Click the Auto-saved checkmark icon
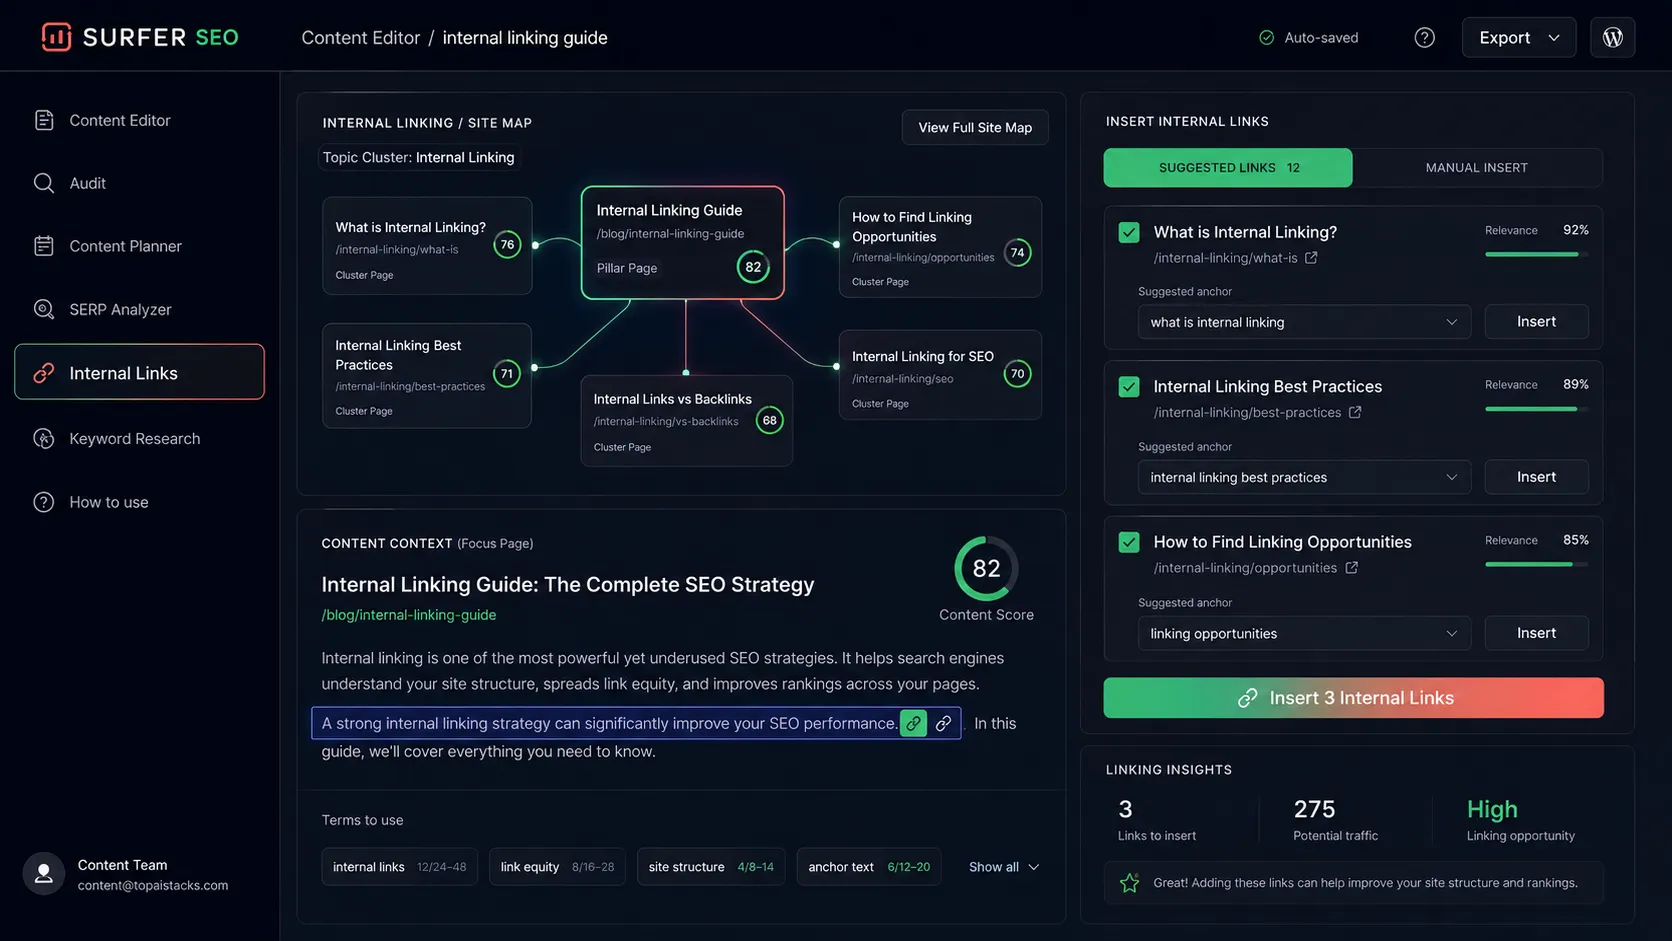Viewport: 1672px width, 941px height. coord(1266,38)
